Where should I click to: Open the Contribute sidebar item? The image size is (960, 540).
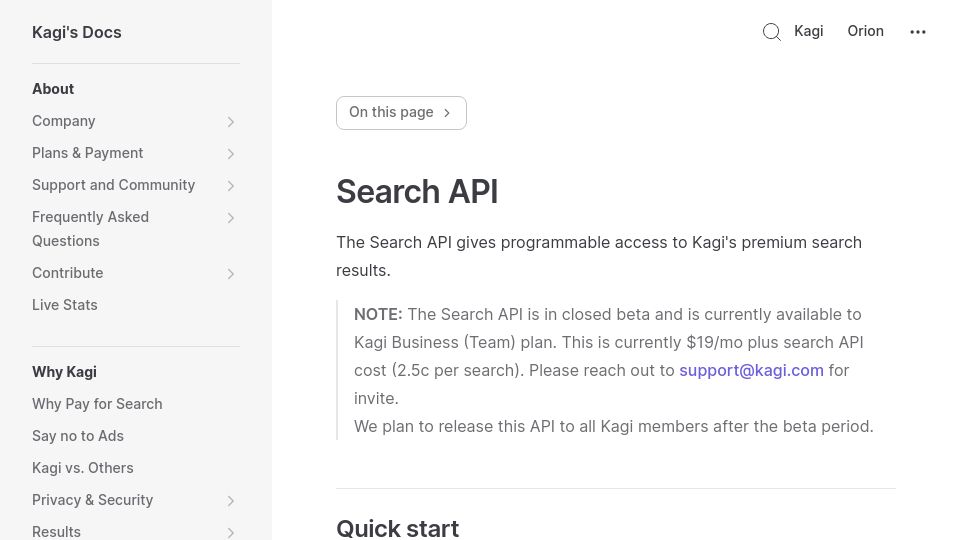(67, 273)
